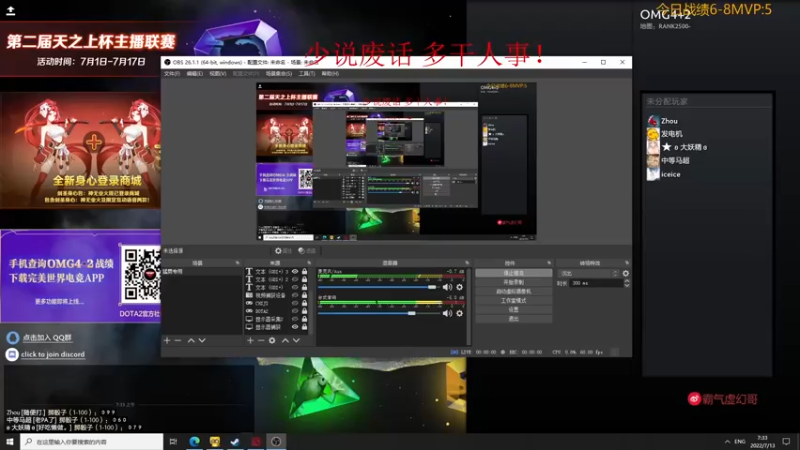Open Windows Start menu
Viewport: 800px width, 450px height.
[x=10, y=441]
